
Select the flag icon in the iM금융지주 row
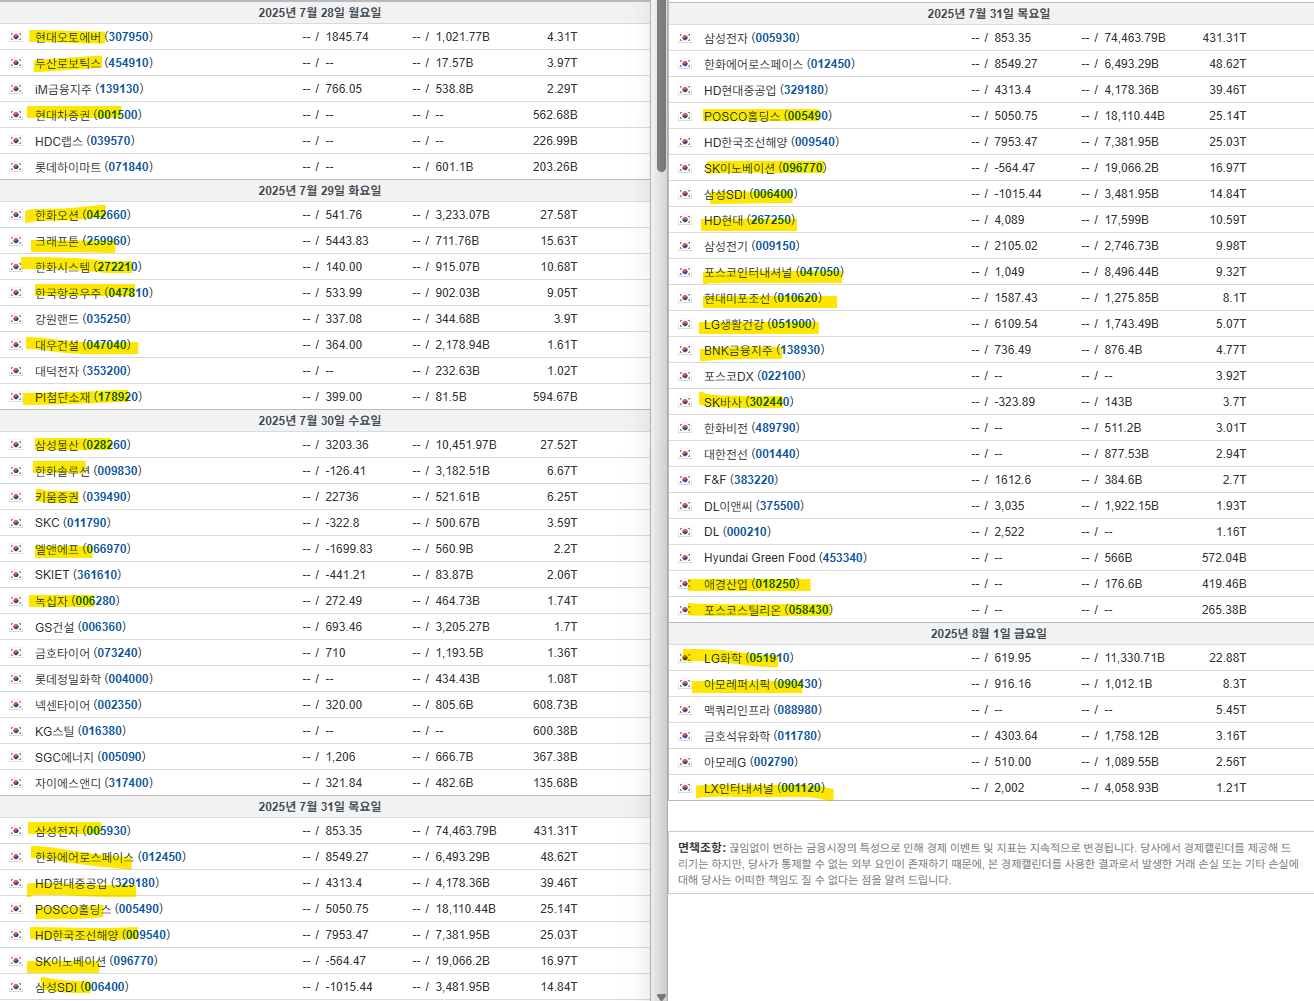pos(16,89)
